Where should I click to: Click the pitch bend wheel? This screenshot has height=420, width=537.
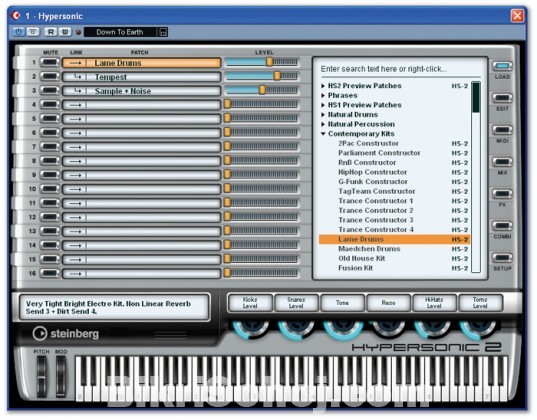(x=41, y=377)
